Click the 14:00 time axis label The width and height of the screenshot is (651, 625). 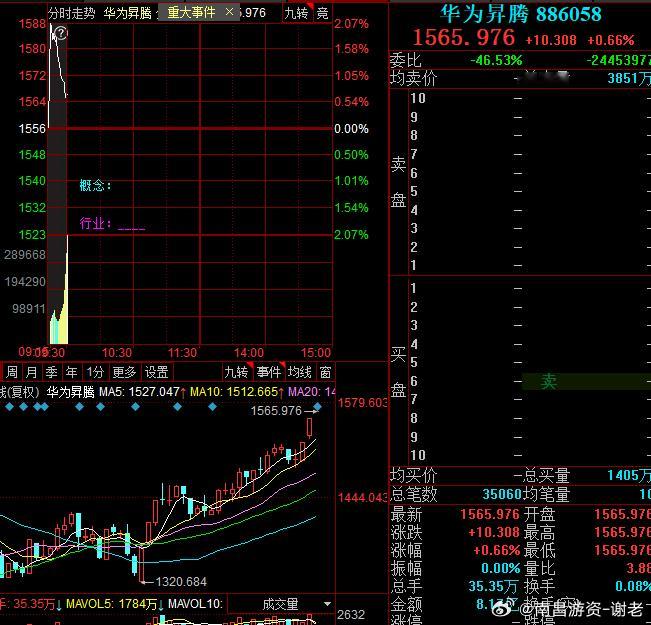point(248,353)
